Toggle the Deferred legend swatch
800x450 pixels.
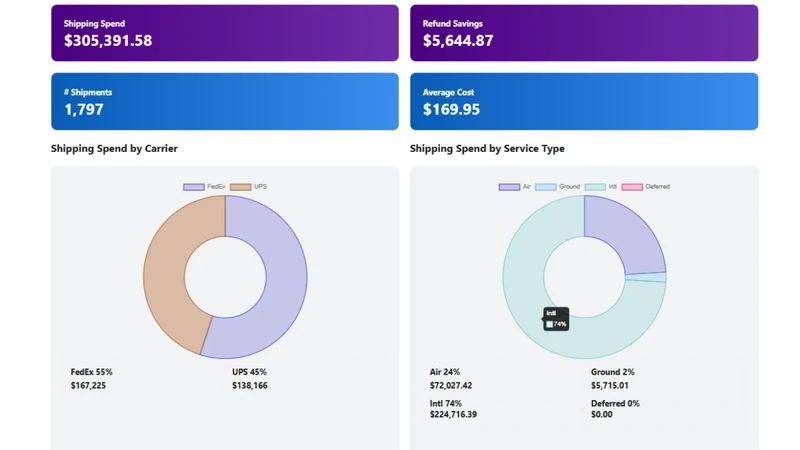[632, 187]
